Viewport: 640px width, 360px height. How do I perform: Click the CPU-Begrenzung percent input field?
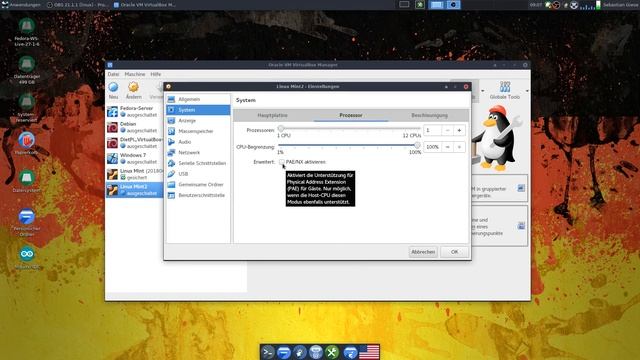pyautogui.click(x=433, y=147)
